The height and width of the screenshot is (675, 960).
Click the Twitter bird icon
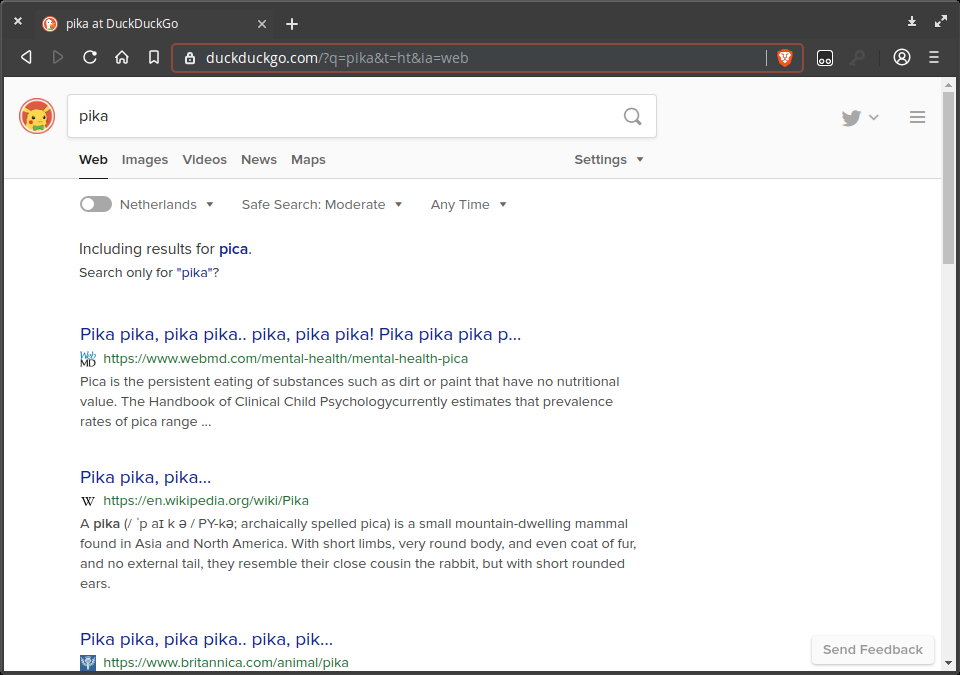point(851,118)
